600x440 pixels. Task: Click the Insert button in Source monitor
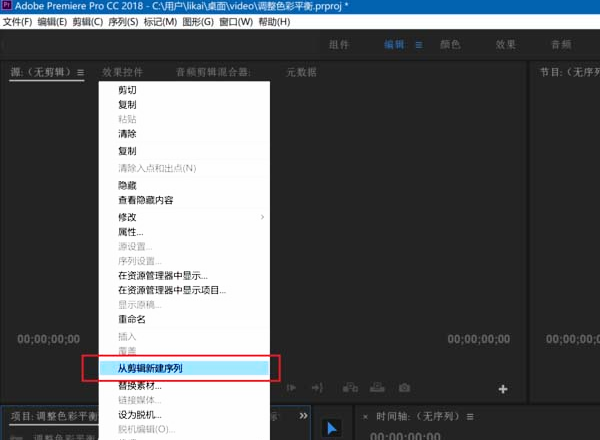pos(349,388)
